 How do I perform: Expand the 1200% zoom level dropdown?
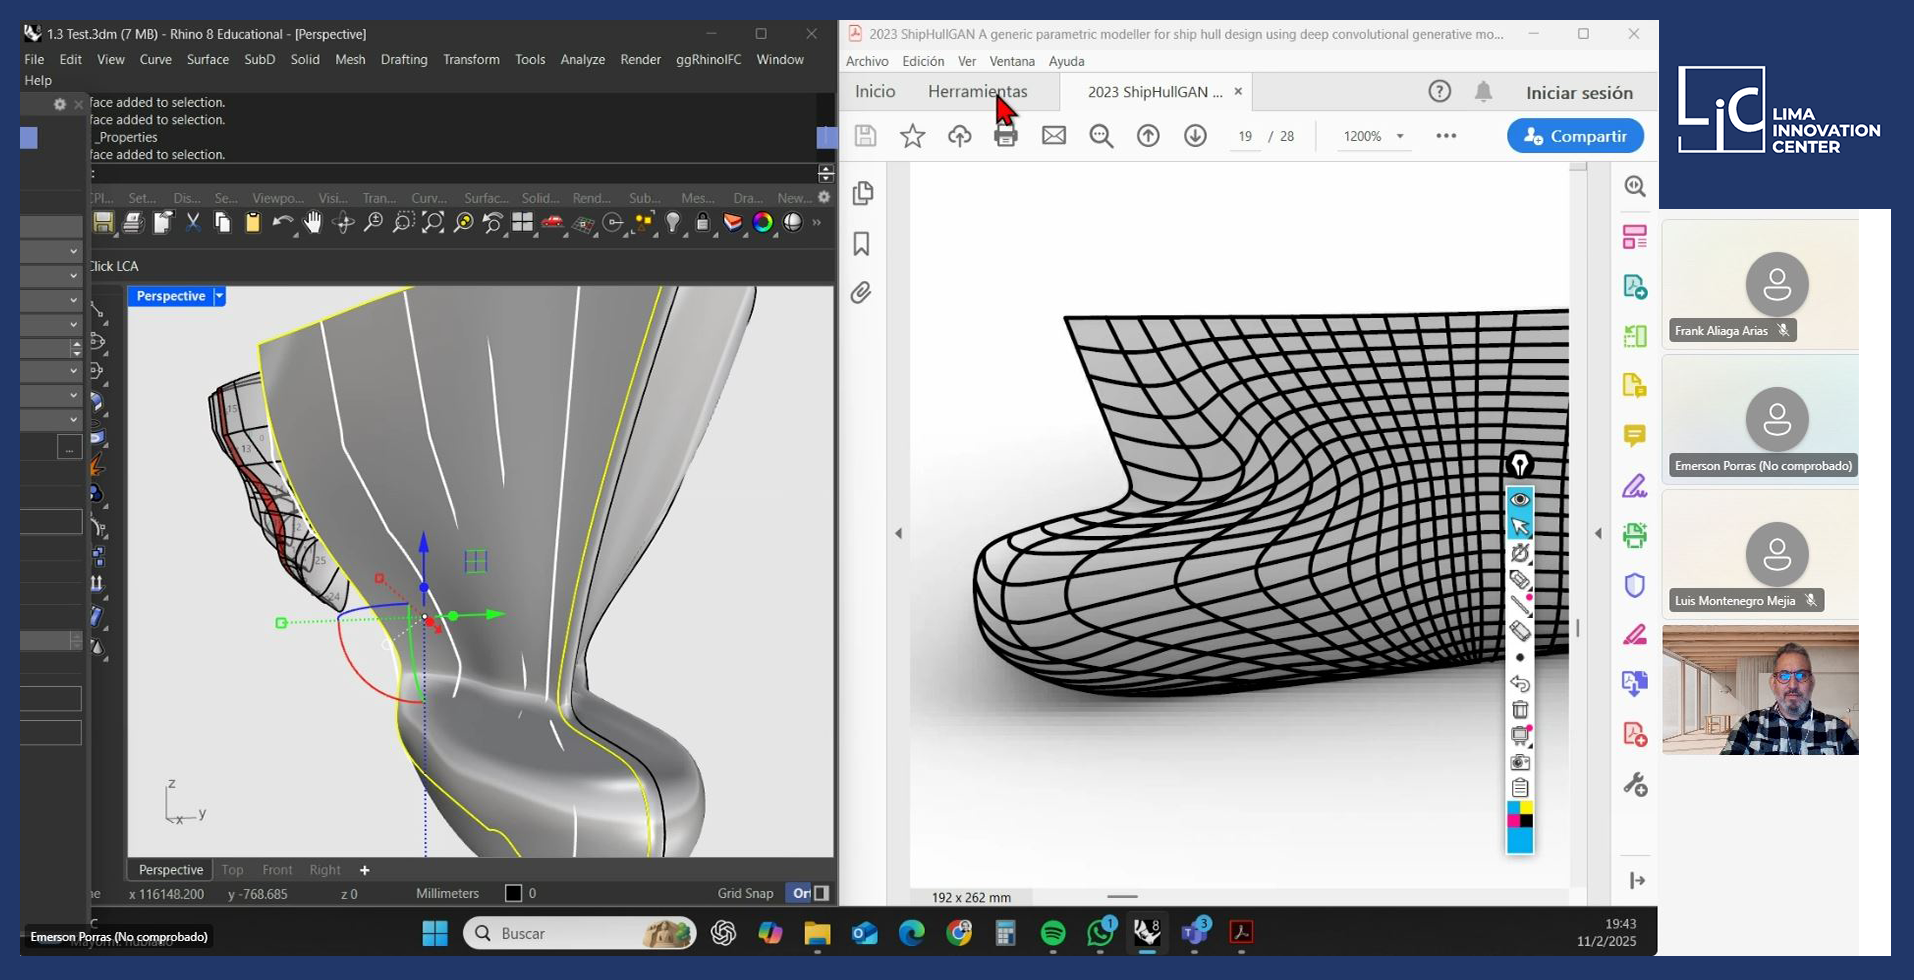[x=1400, y=136]
